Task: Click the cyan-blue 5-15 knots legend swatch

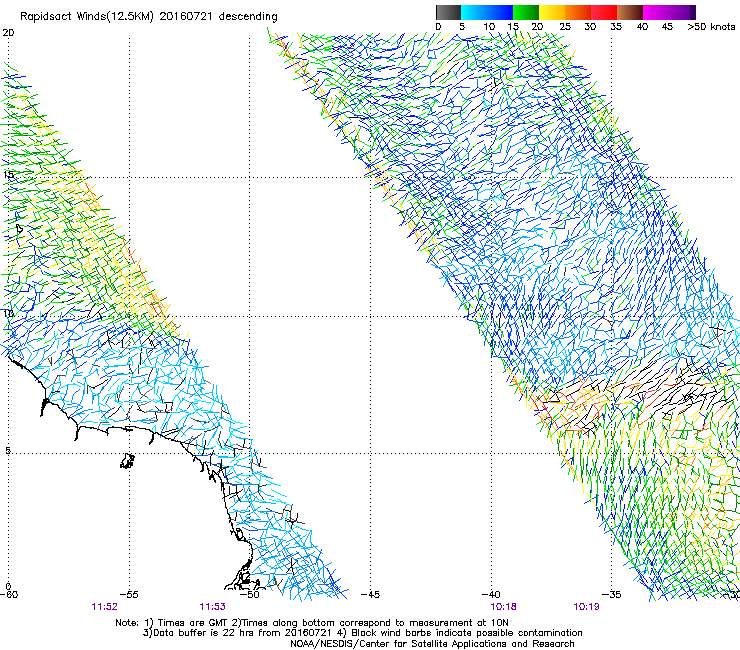Action: point(487,12)
